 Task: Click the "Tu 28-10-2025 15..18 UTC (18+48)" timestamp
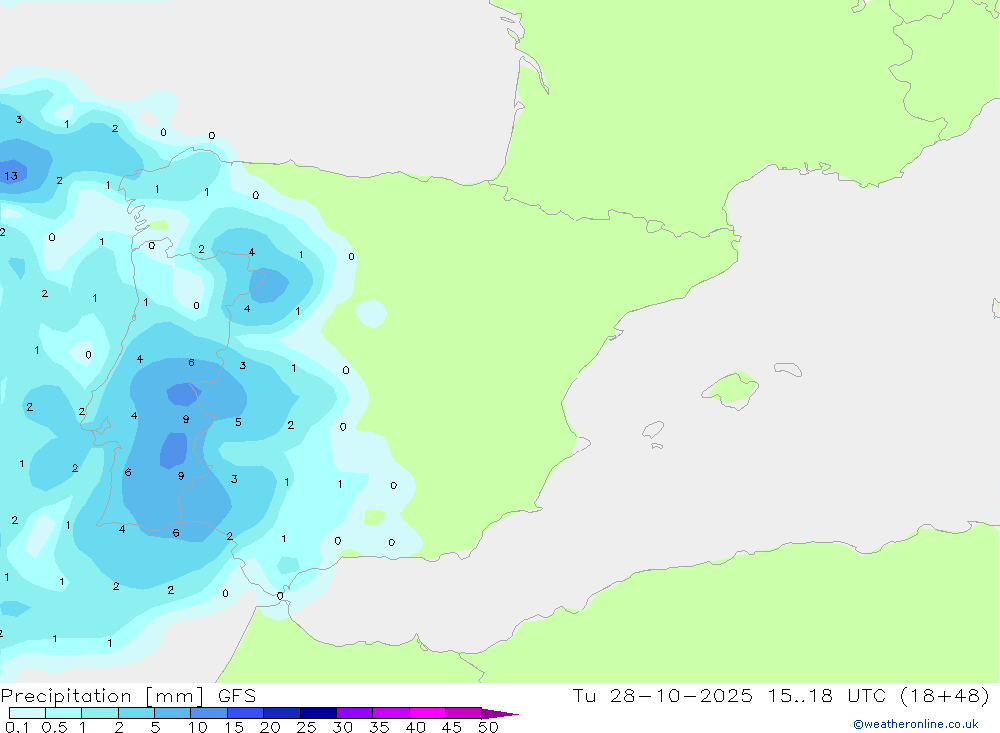click(781, 695)
